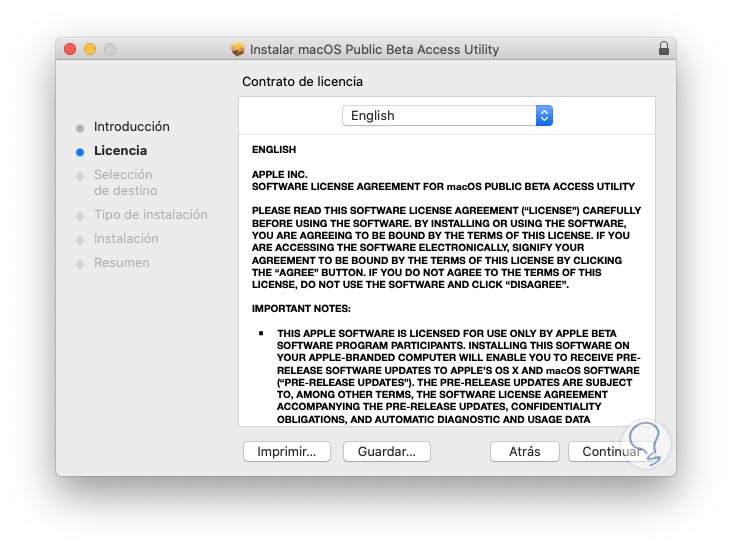Click the window title 'Instalar macOS Public Beta Access Utility'
Image resolution: width=732 pixels, height=550 pixels.
click(x=374, y=49)
